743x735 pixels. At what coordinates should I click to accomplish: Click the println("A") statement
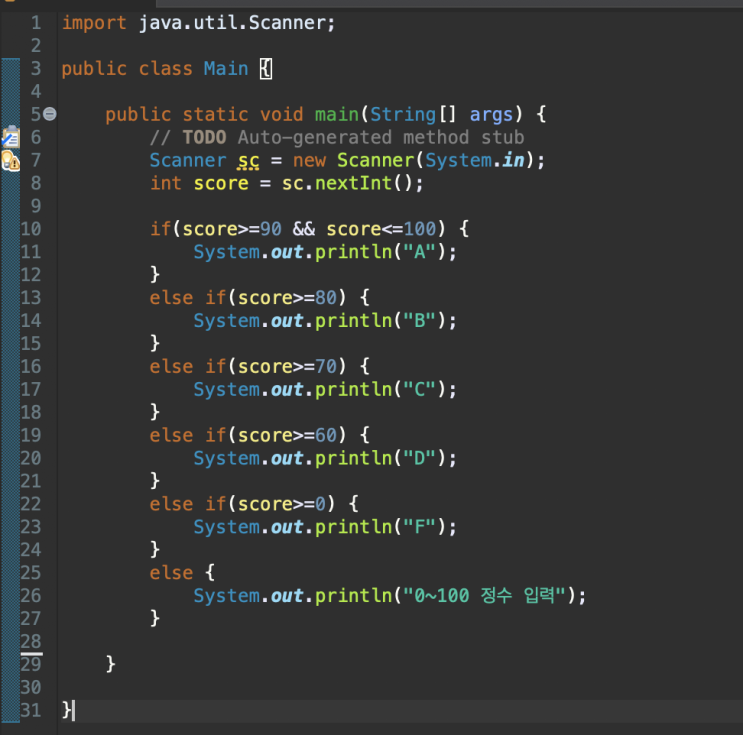click(325, 252)
